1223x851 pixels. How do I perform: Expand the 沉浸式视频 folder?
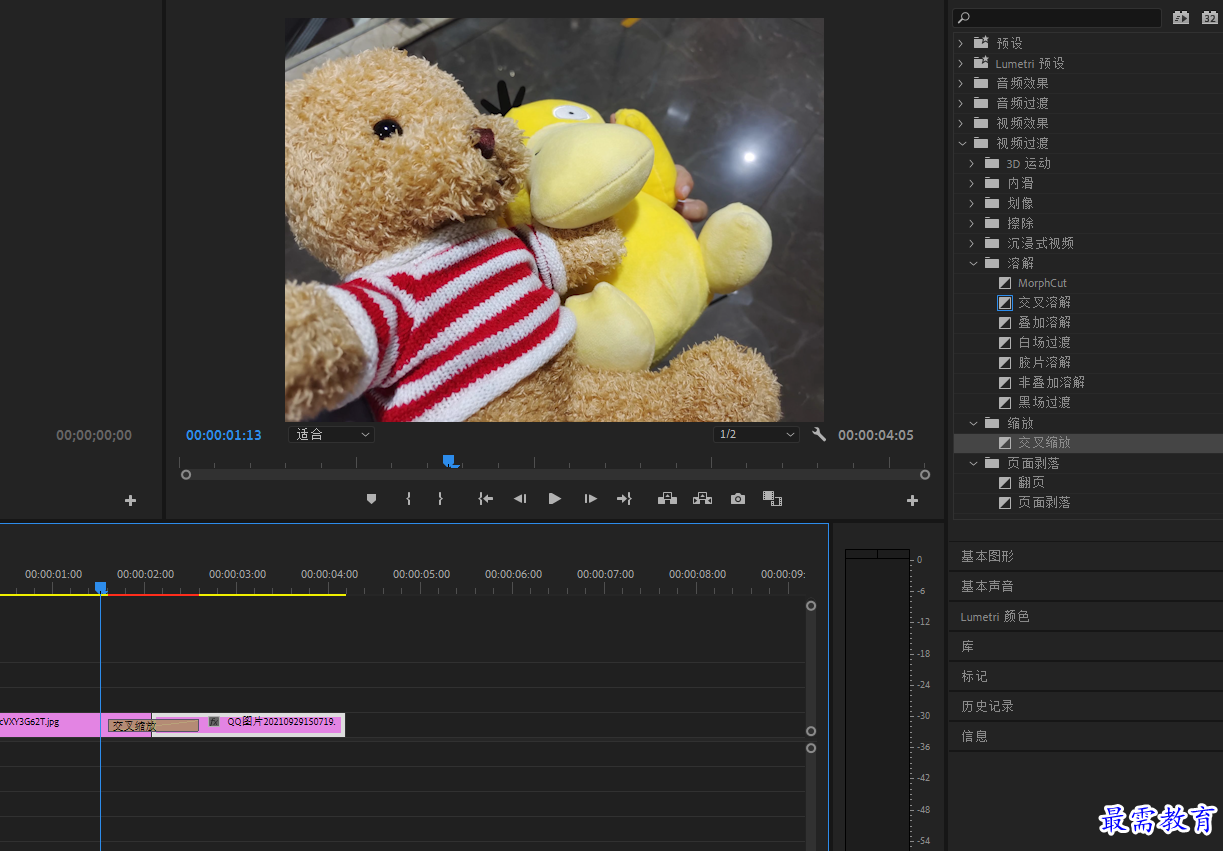tap(972, 243)
